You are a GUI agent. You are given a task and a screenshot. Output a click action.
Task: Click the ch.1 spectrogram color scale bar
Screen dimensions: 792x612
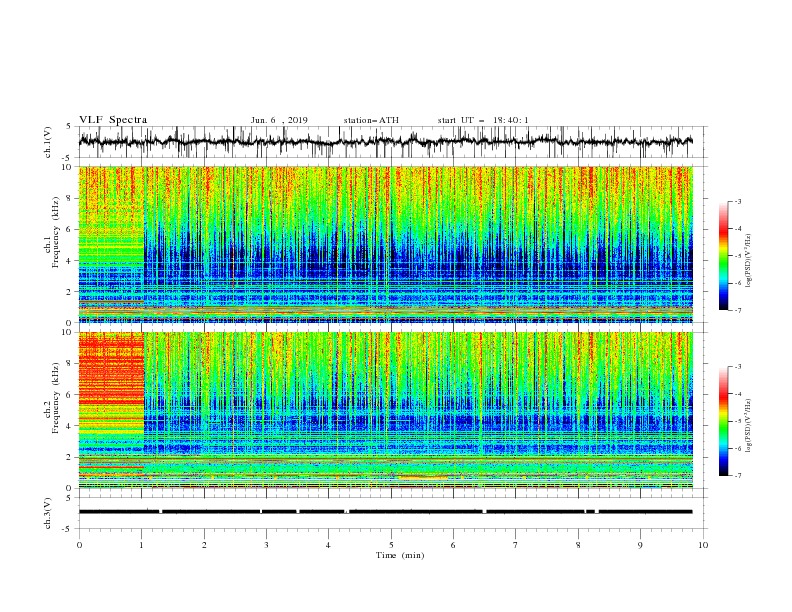[x=723, y=256]
